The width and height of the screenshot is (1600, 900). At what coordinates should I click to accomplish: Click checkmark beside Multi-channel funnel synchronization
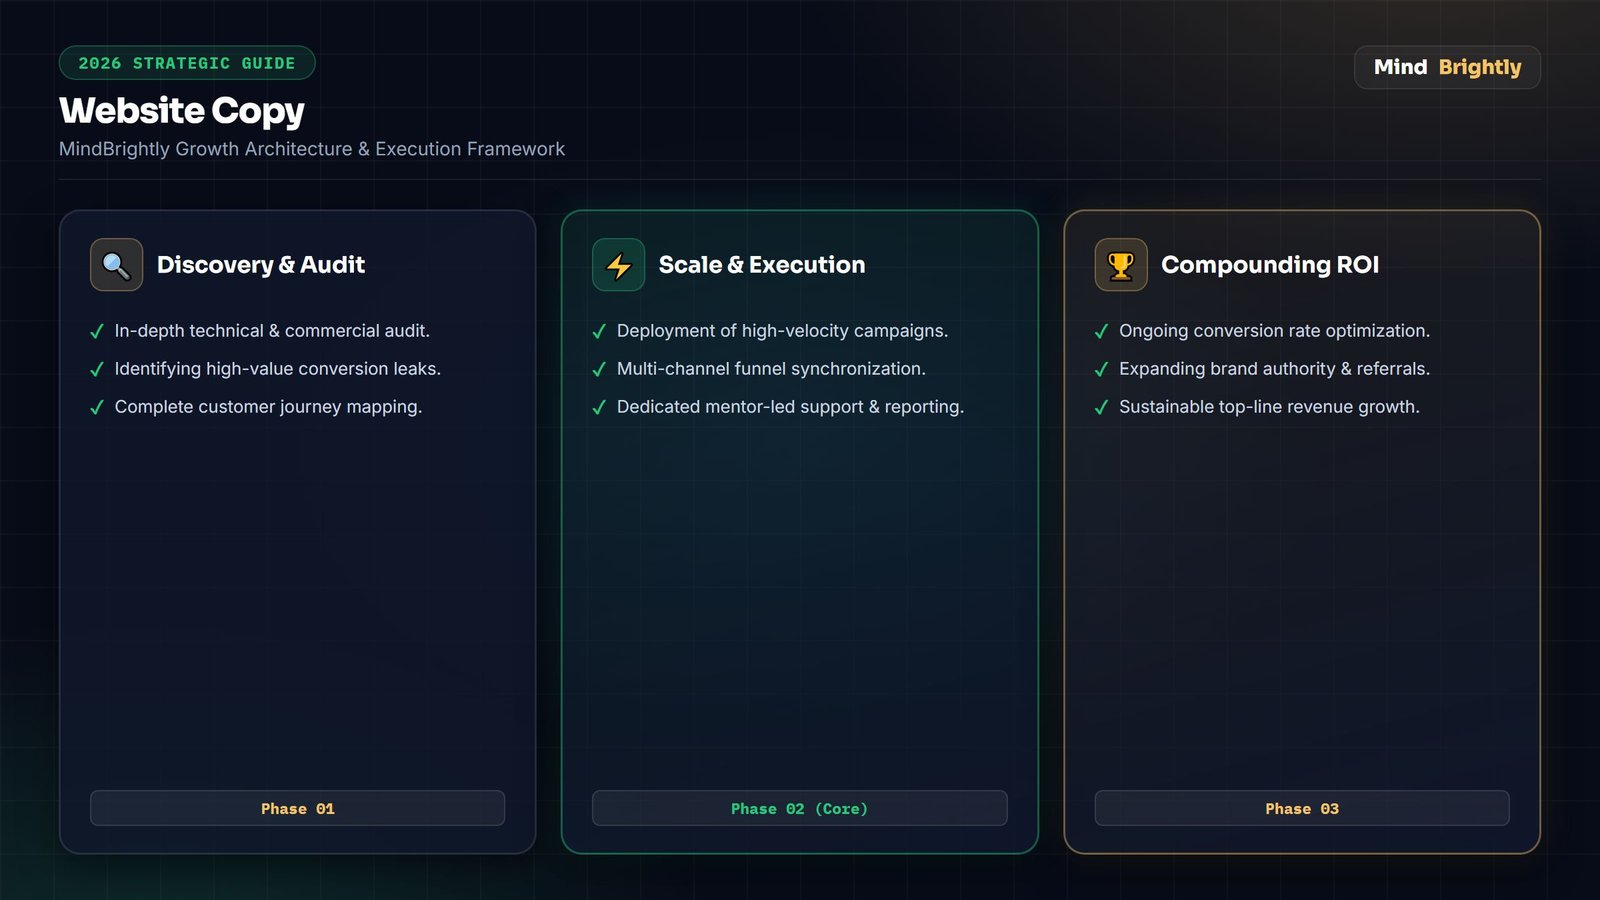pos(599,369)
